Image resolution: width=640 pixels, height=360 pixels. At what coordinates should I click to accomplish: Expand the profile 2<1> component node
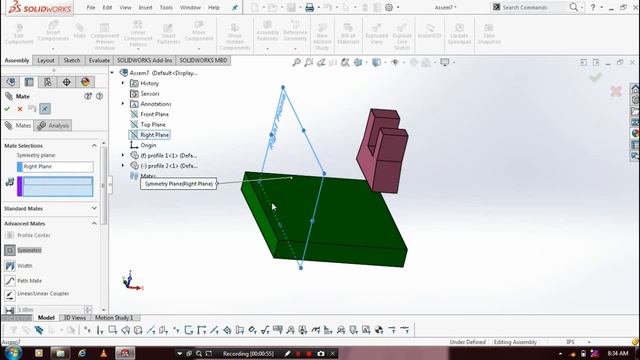(x=123, y=166)
